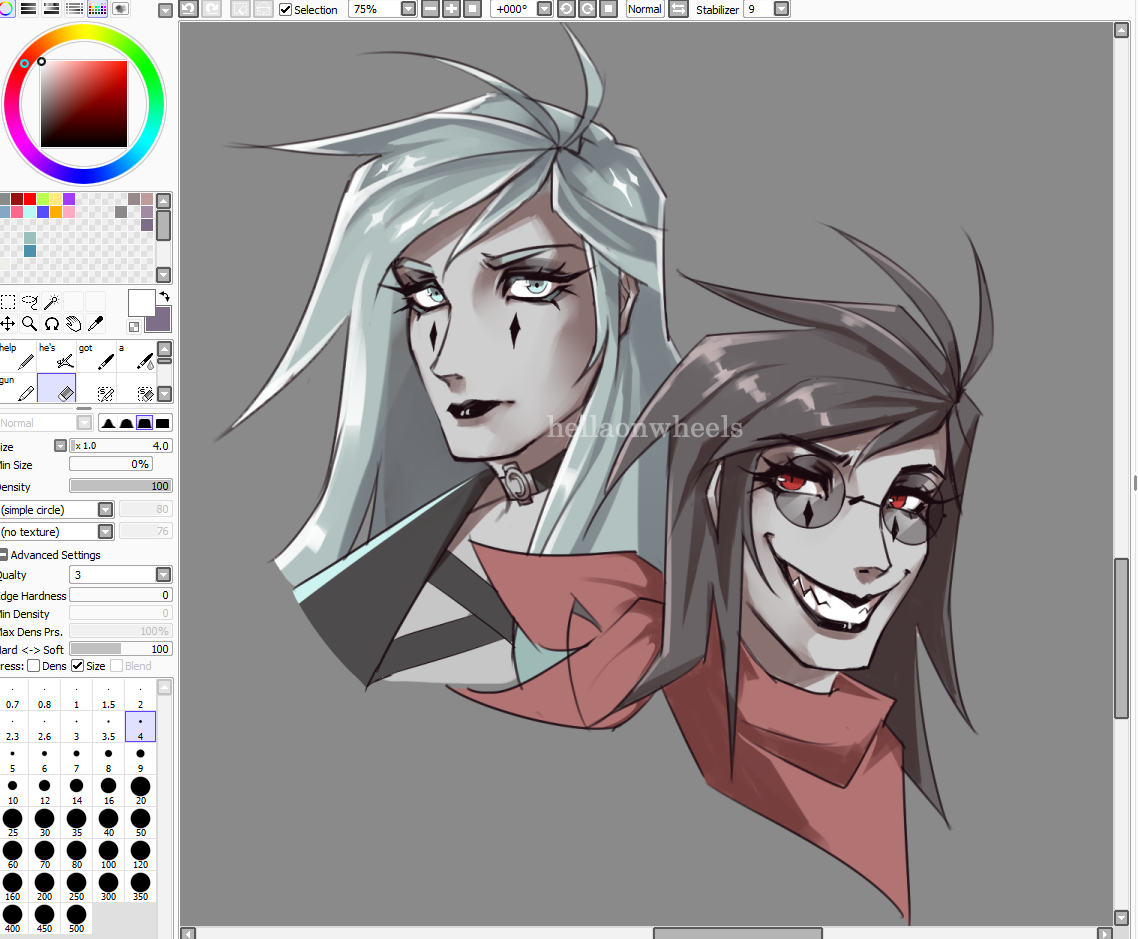Open the Stabilizer value dropdown
The width and height of the screenshot is (1138, 939).
pyautogui.click(x=781, y=9)
